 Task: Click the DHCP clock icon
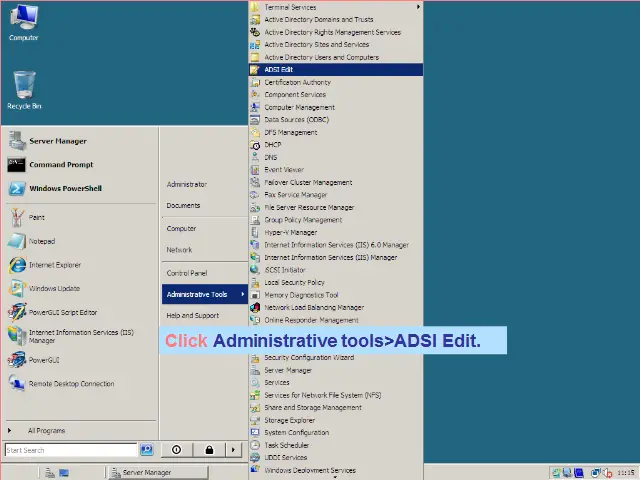[255, 145]
